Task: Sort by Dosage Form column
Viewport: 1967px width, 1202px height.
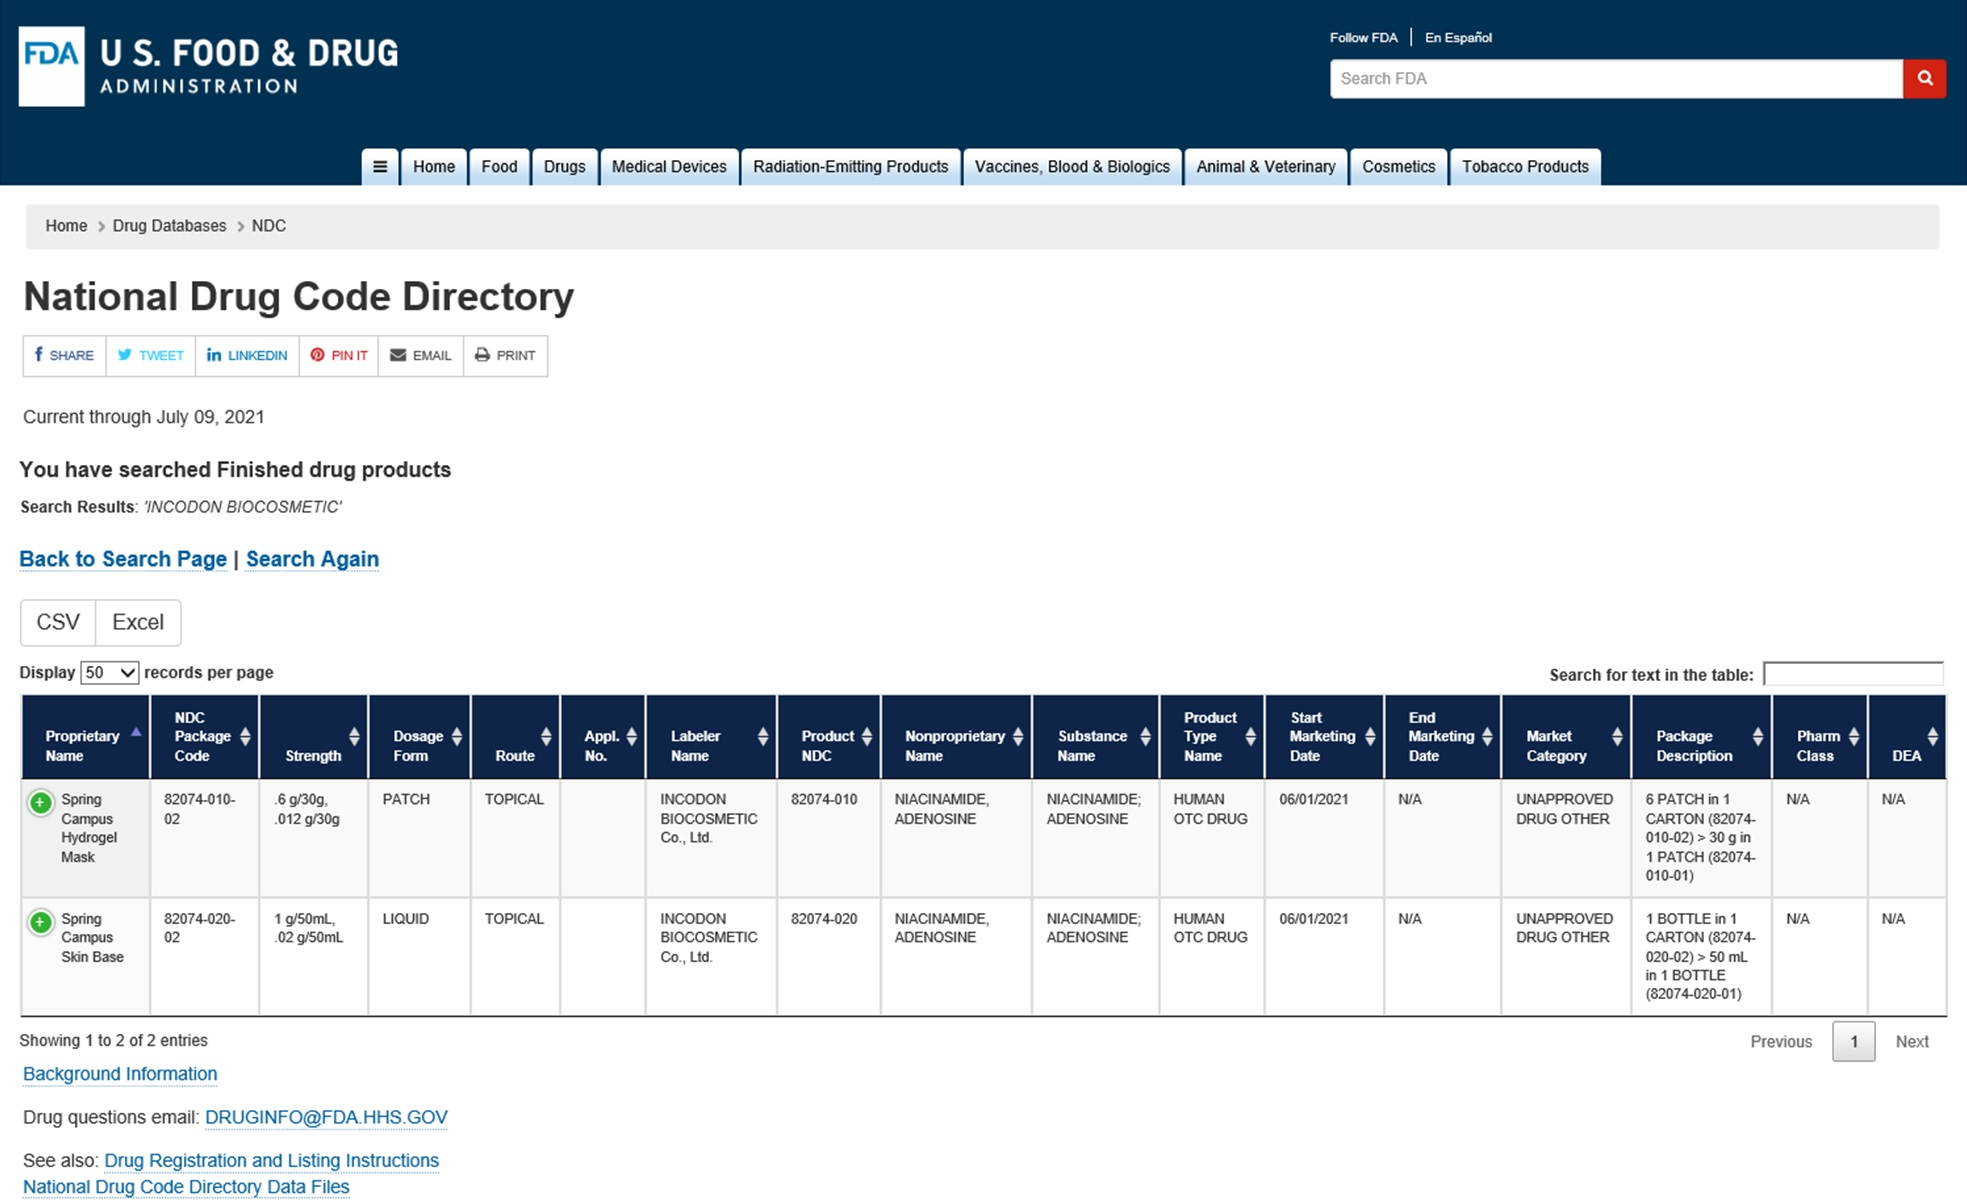Action: click(420, 737)
